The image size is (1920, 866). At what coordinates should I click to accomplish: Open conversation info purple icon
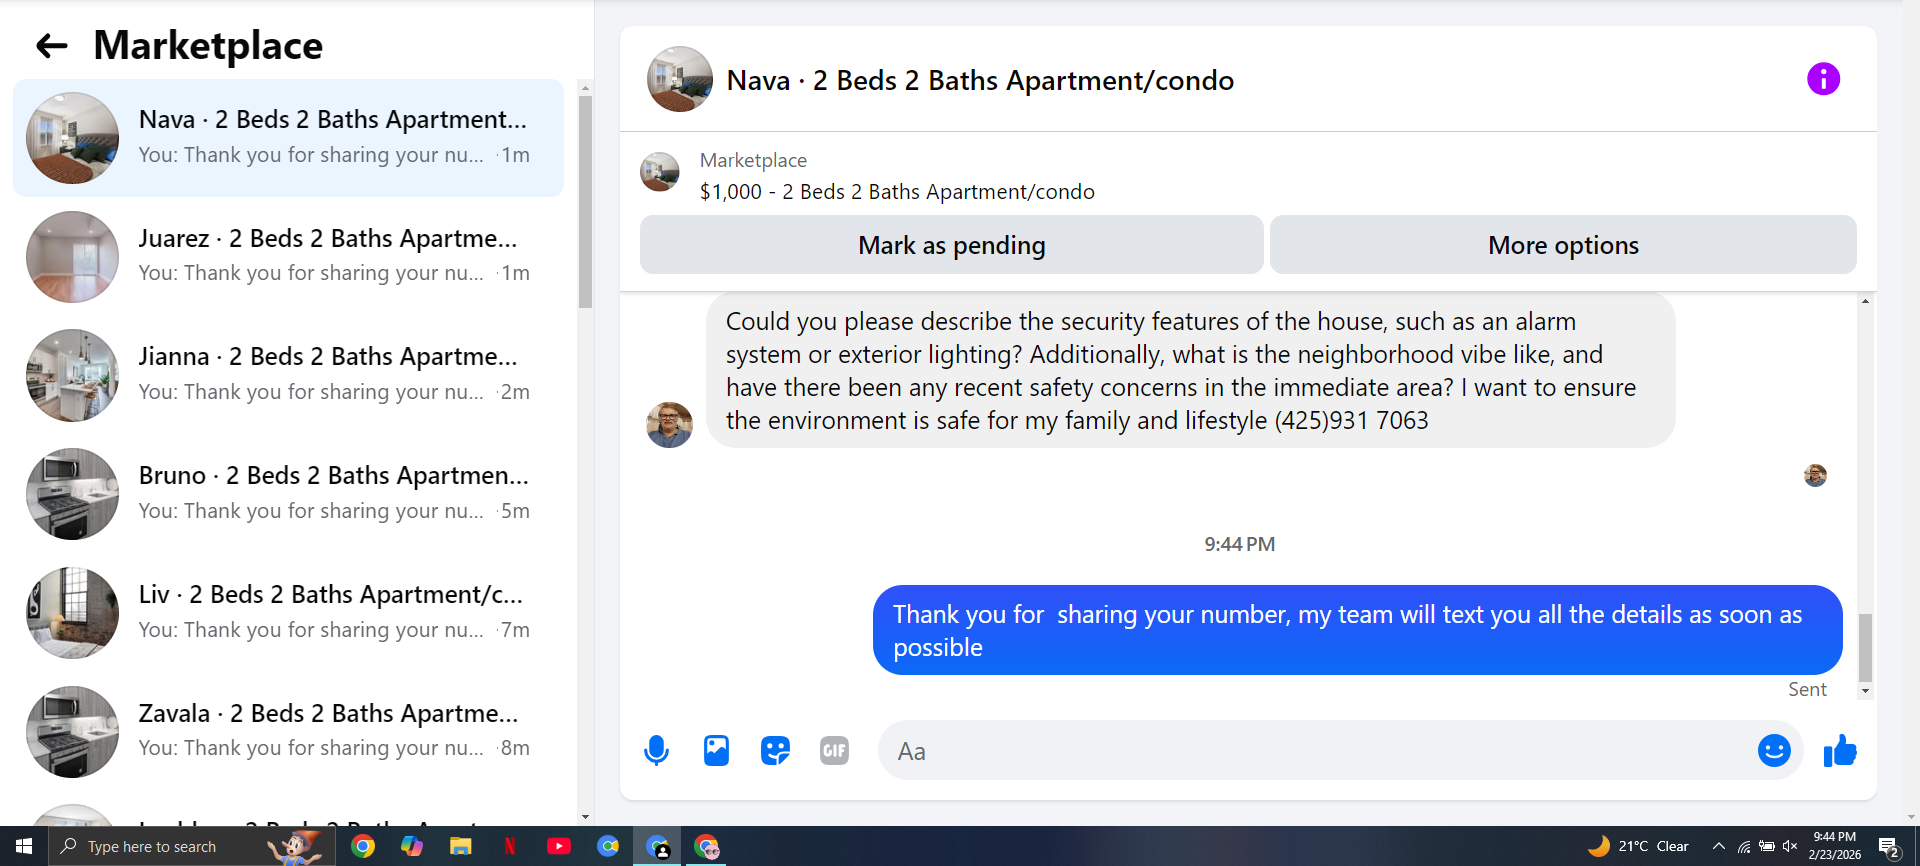click(1823, 79)
